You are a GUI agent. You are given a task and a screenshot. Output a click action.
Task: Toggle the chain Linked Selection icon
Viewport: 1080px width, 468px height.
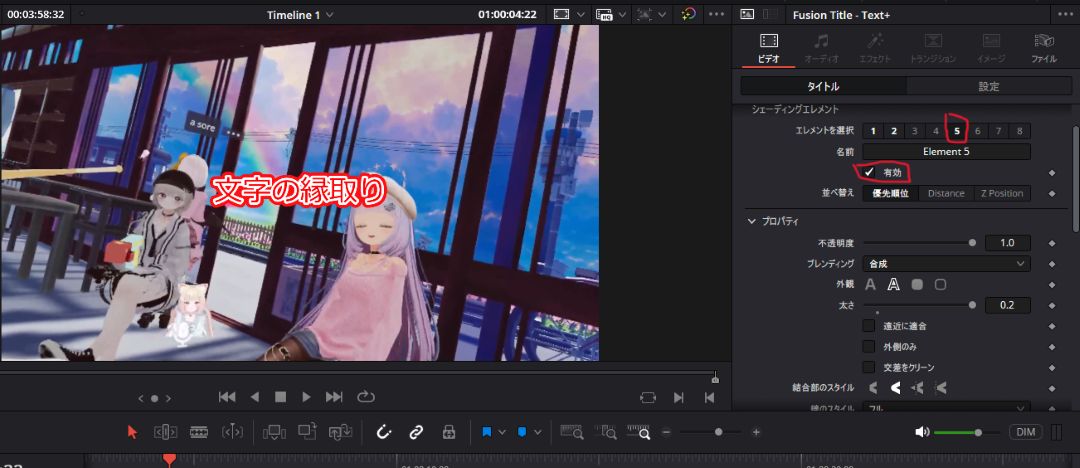click(416, 432)
